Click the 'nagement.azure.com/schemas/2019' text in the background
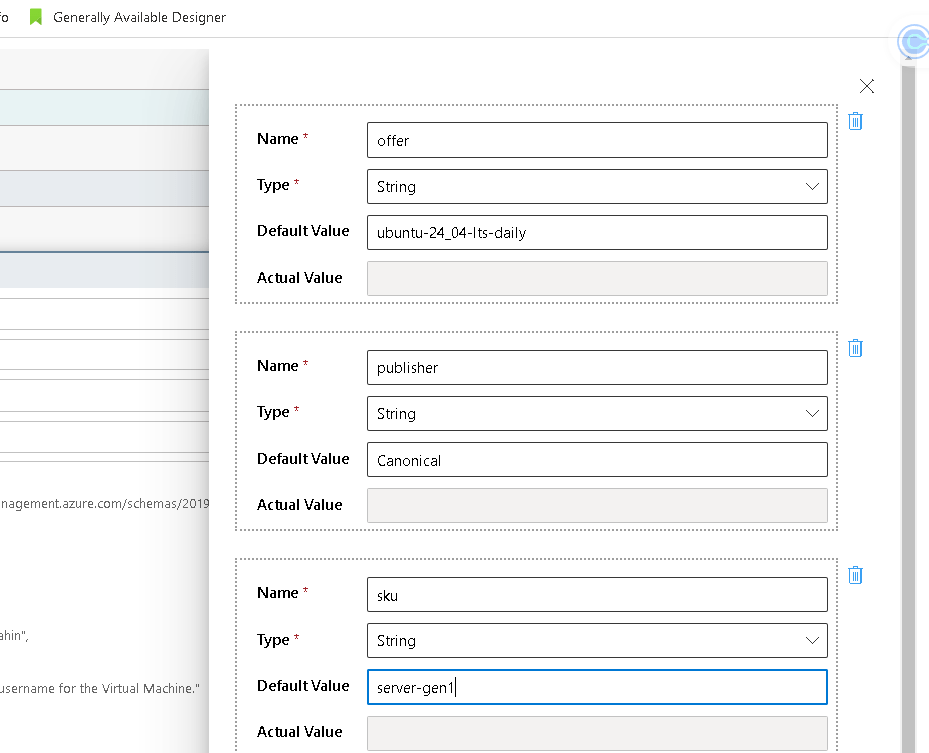Viewport: 929px width, 753px height. coord(105,504)
